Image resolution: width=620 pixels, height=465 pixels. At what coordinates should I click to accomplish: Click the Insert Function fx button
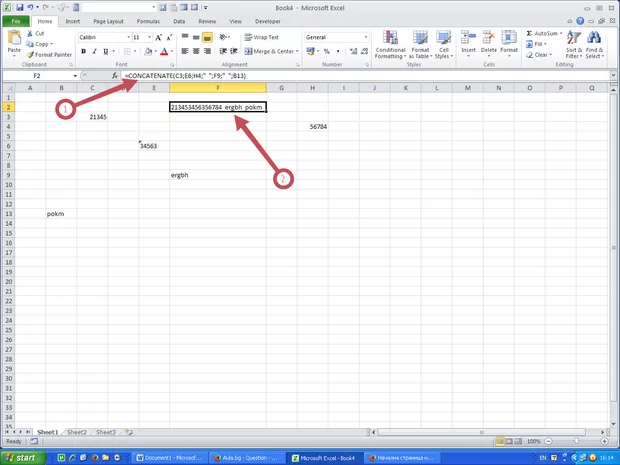click(x=115, y=76)
